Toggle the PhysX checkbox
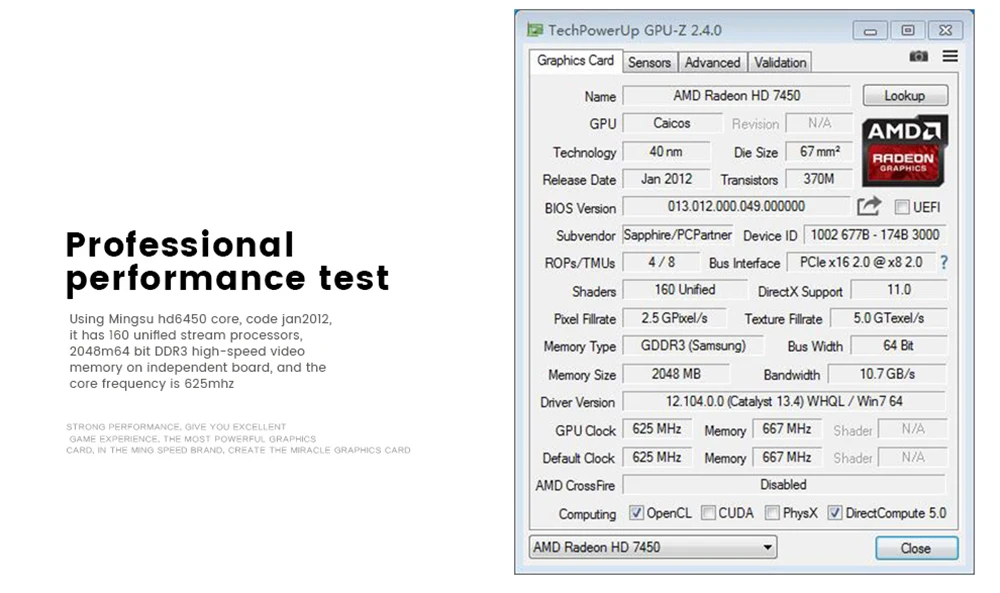 pyautogui.click(x=772, y=513)
